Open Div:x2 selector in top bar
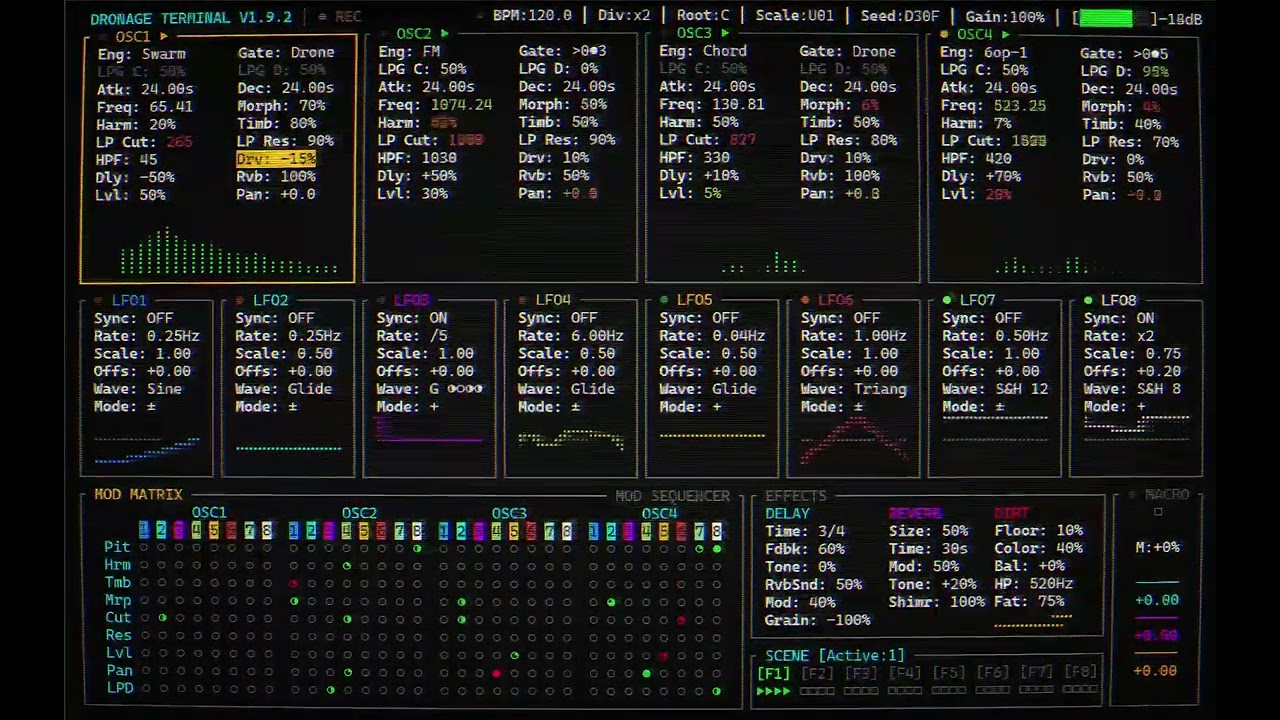1280x720 pixels. point(624,16)
